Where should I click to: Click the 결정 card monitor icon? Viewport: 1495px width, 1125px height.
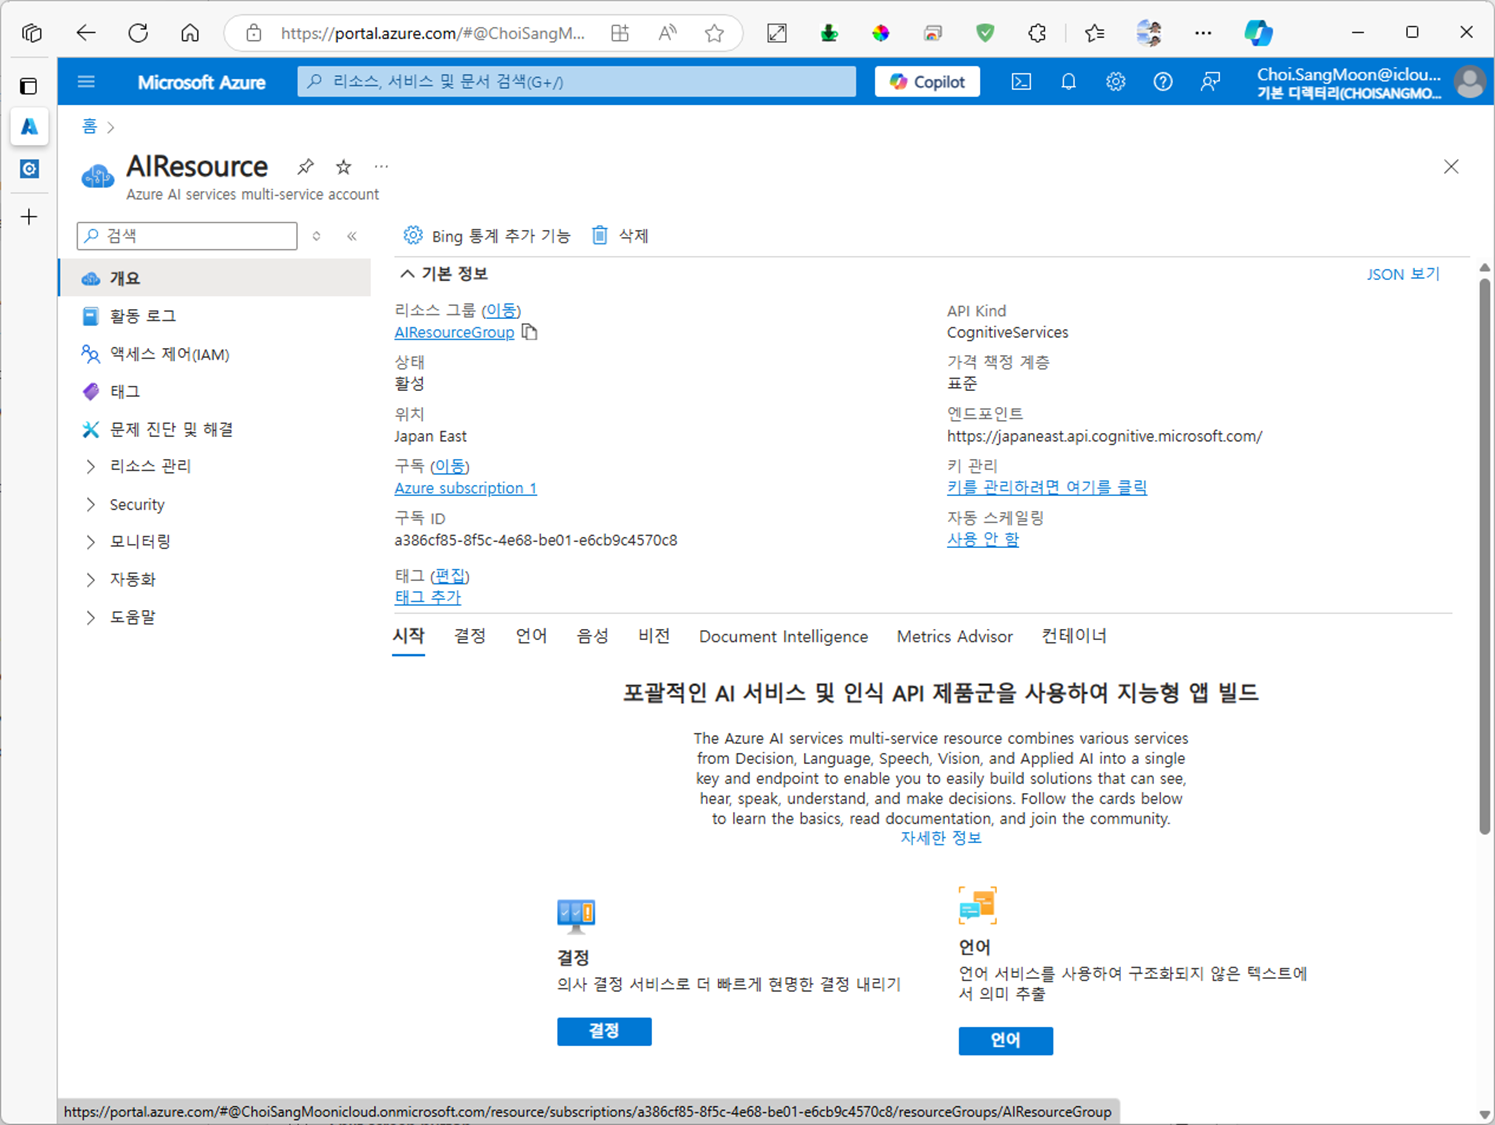tap(576, 915)
